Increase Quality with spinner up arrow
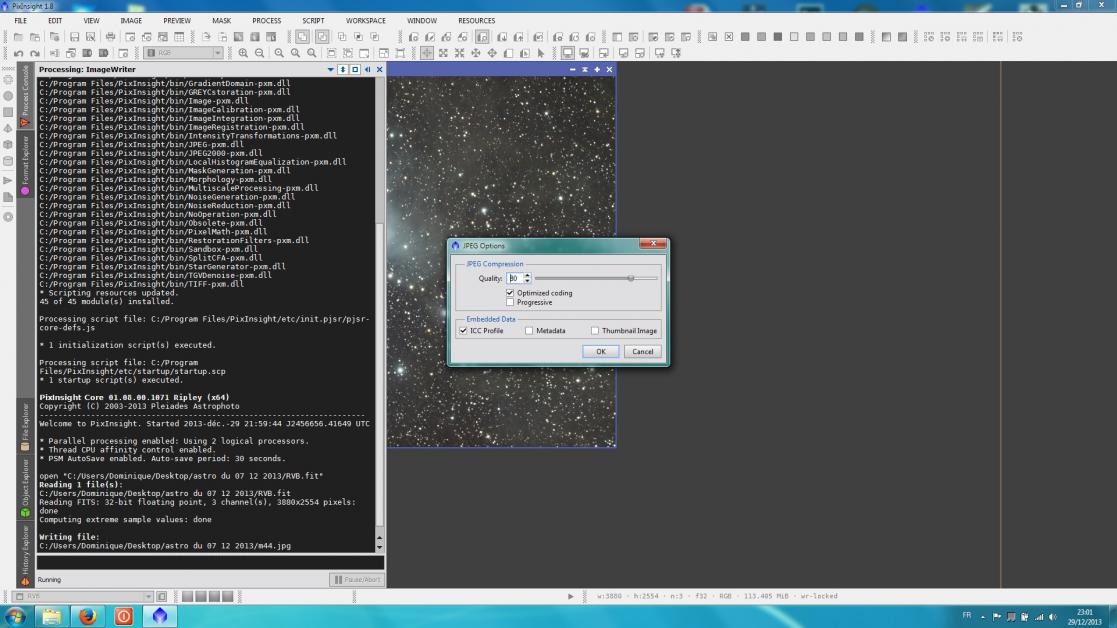The width and height of the screenshot is (1117, 628). point(527,276)
